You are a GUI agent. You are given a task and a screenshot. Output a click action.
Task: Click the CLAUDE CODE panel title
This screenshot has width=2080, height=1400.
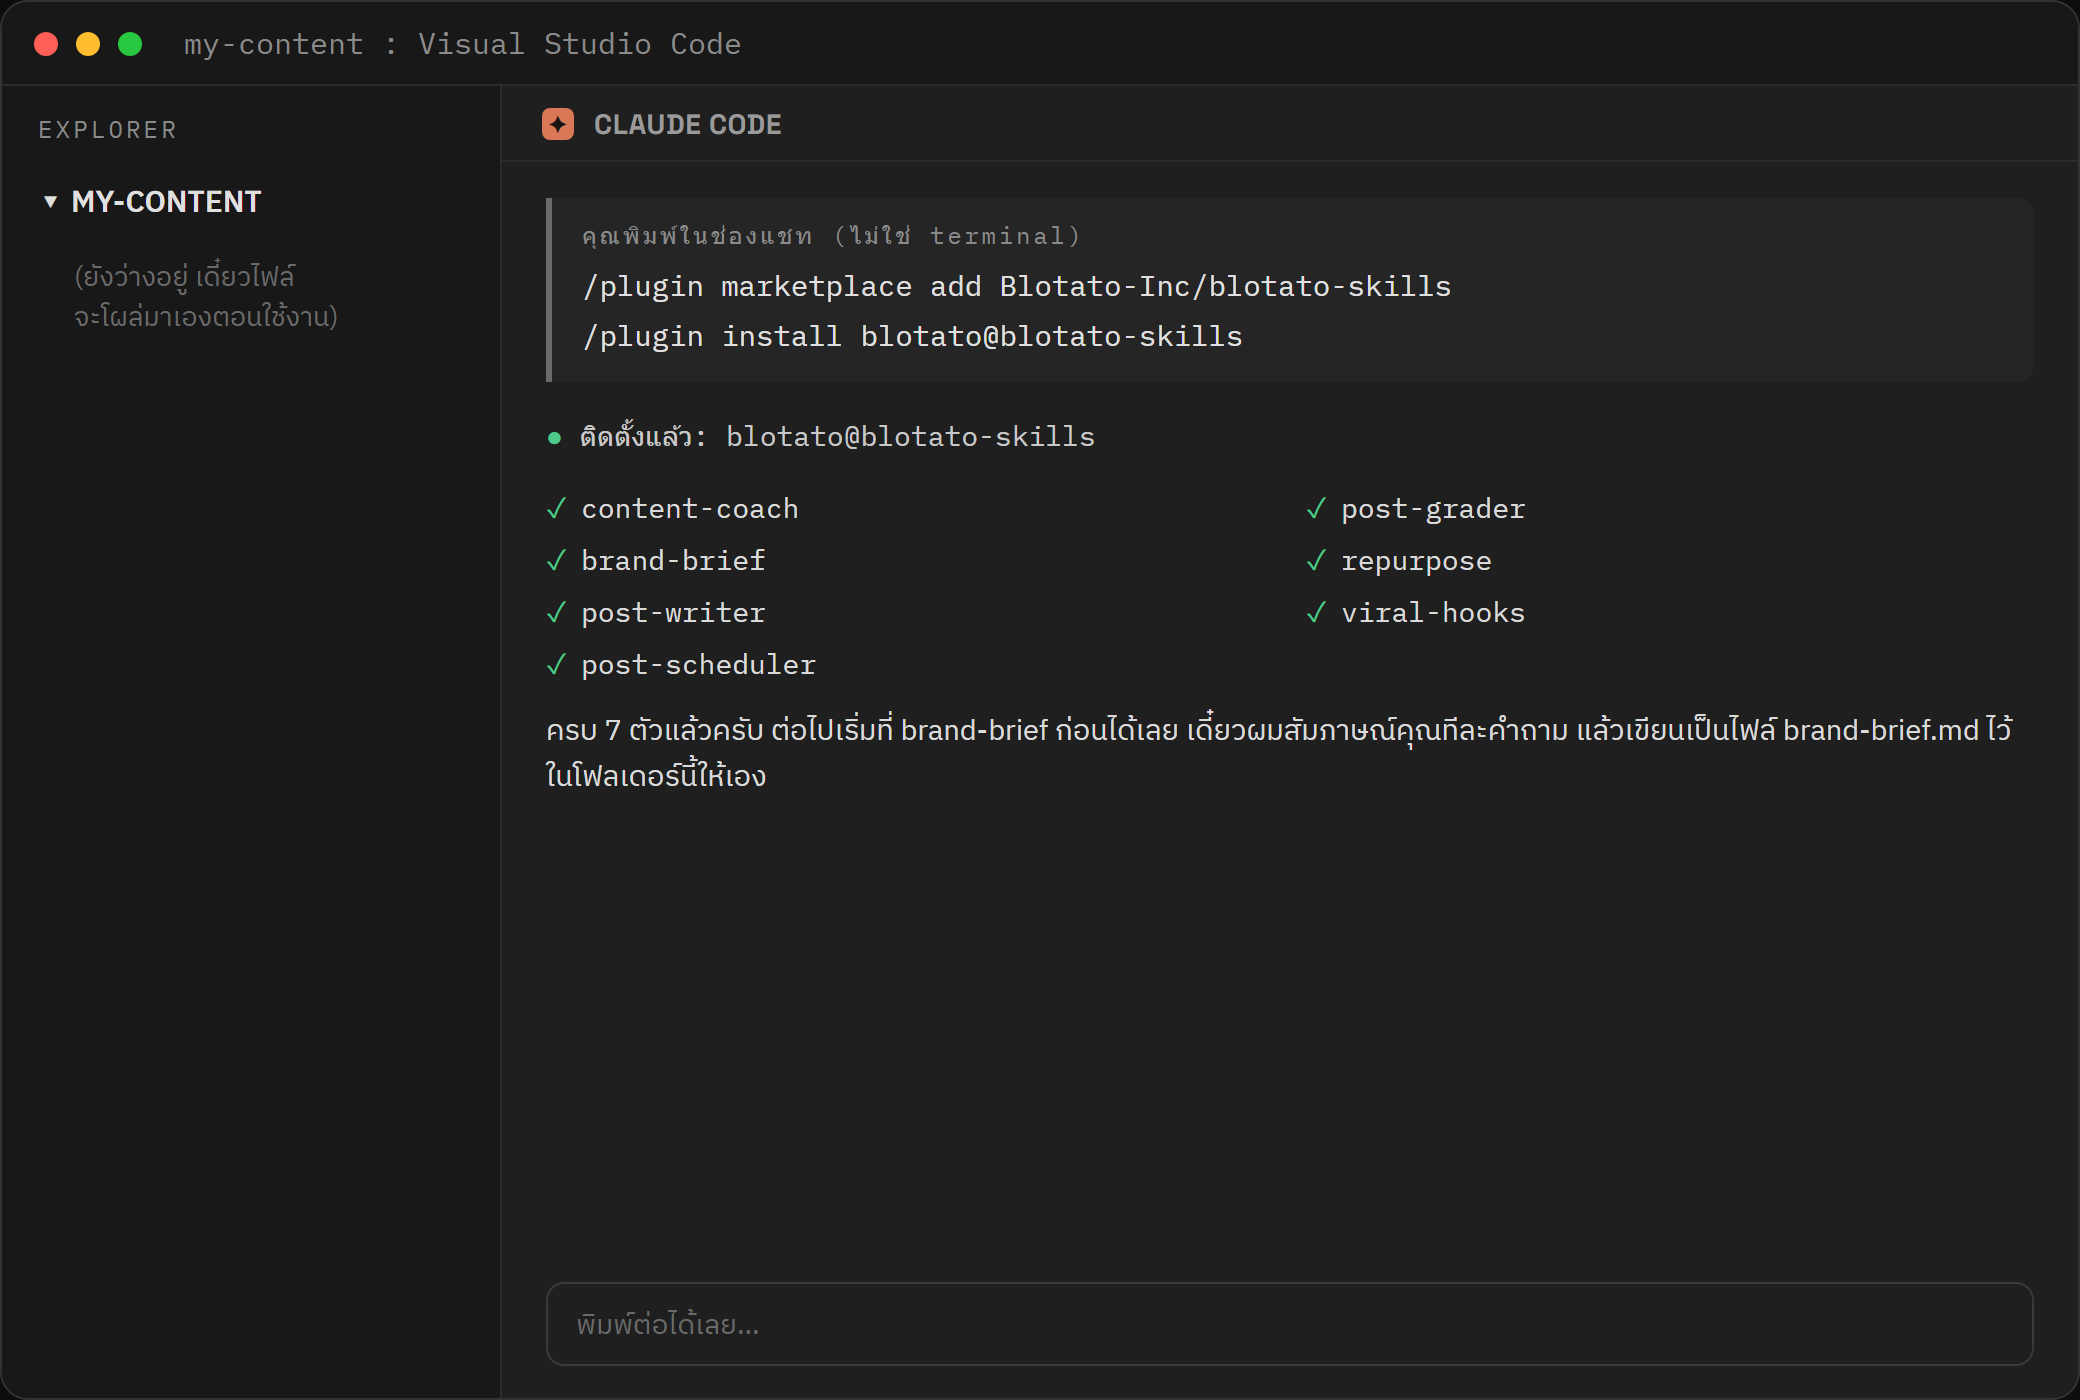tap(688, 124)
